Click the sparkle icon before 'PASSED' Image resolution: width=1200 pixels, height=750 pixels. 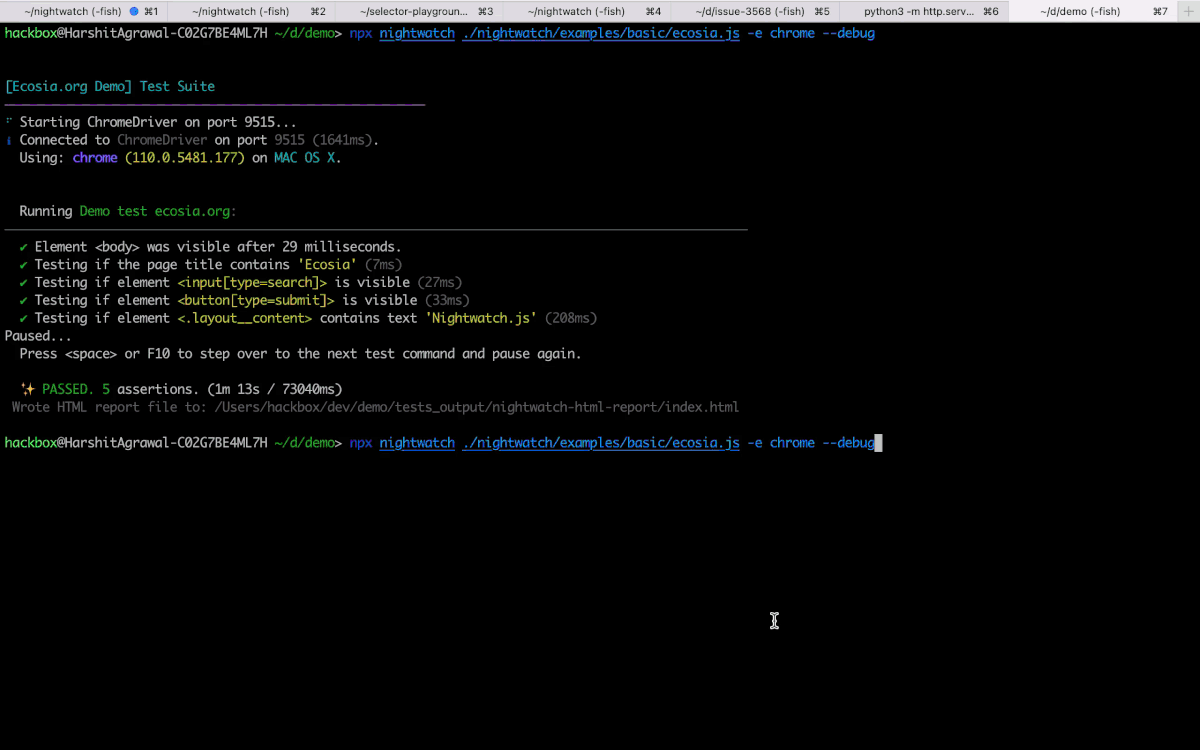tap(27, 390)
